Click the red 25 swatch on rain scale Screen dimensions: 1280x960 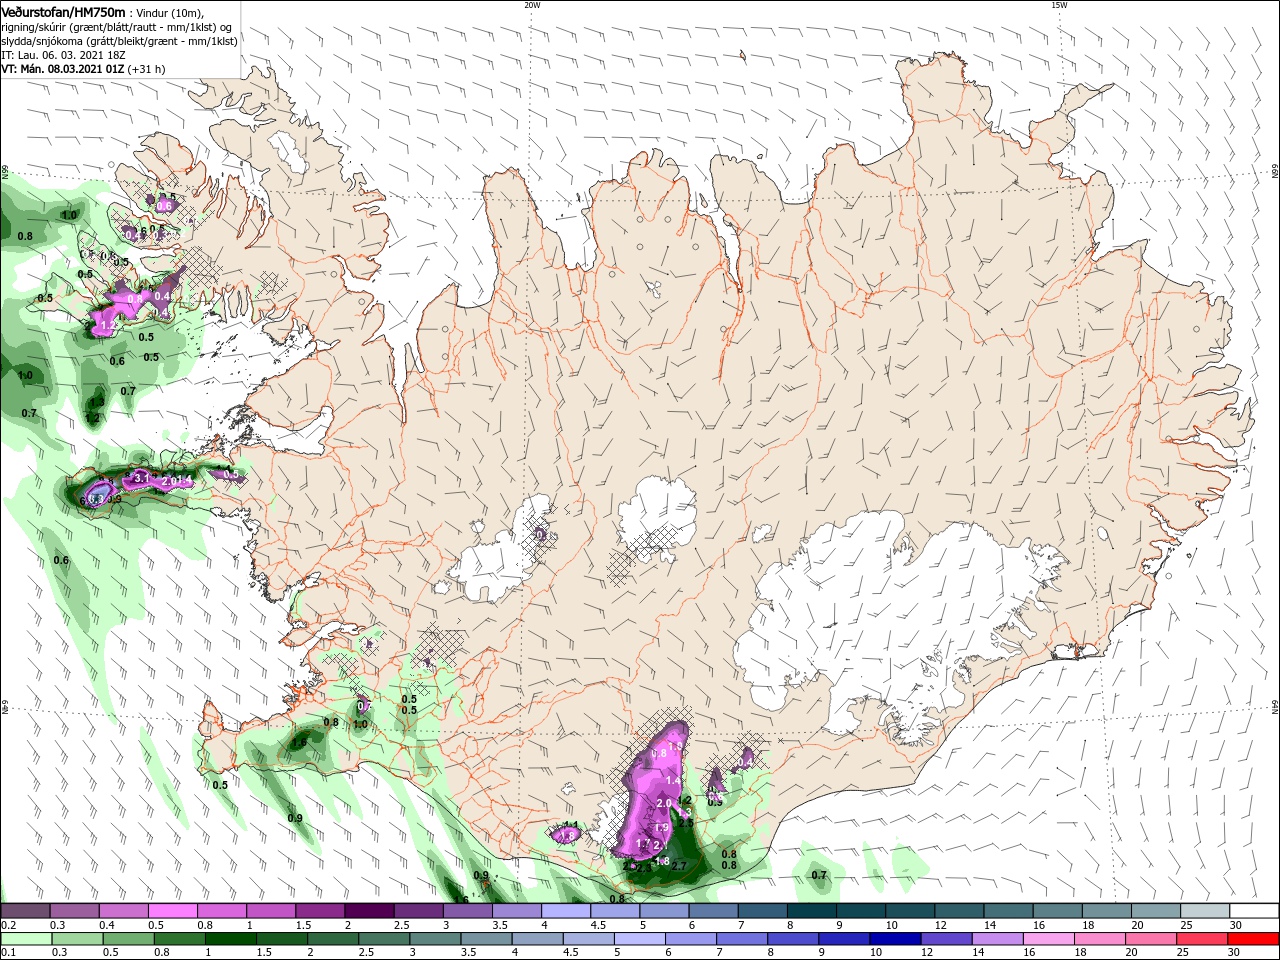tap(1203, 939)
